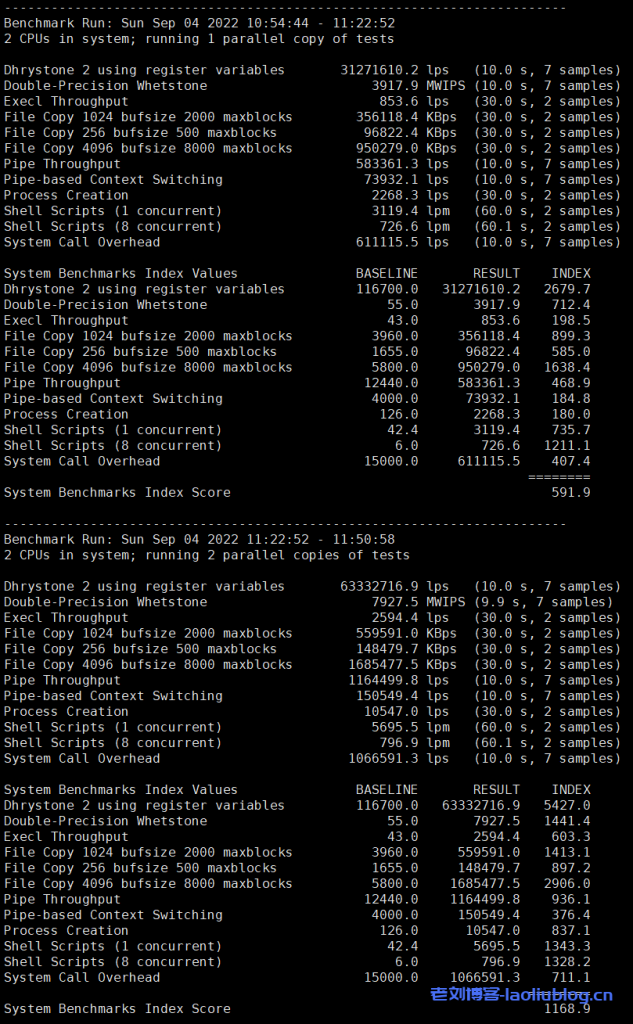Click the 3917.9 MWIPS Whetstone result
The width and height of the screenshot is (633, 1024).
tap(396, 86)
